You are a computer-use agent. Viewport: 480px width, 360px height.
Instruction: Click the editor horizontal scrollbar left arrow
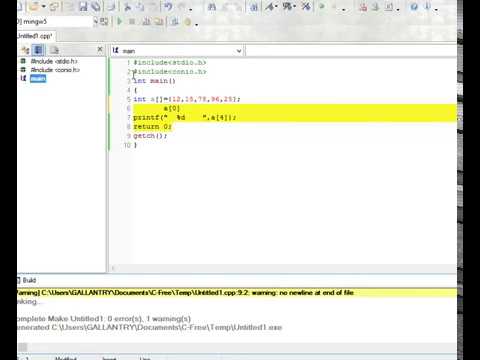(113, 268)
